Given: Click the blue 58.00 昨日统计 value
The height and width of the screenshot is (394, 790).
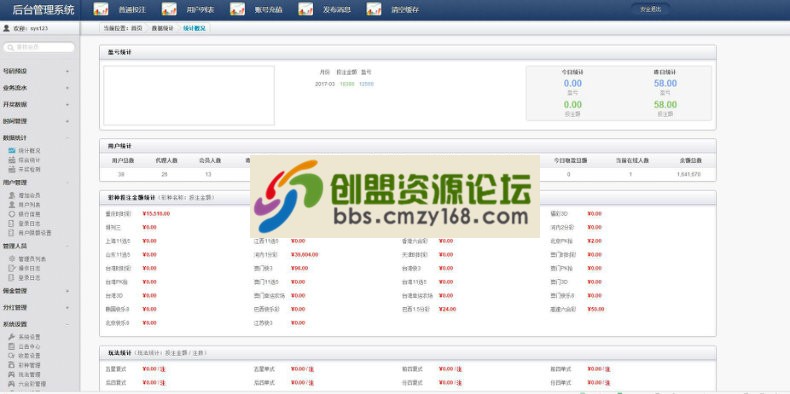Looking at the screenshot, I should pos(665,84).
